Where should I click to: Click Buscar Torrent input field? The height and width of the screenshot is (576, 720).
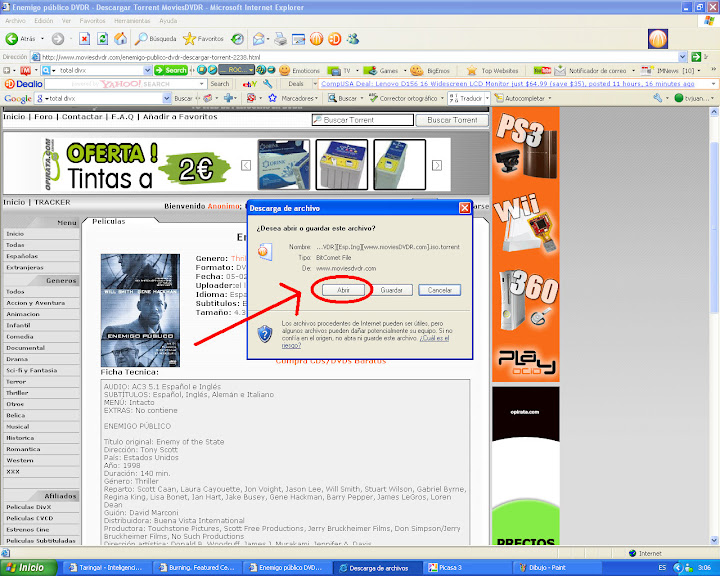(x=363, y=120)
